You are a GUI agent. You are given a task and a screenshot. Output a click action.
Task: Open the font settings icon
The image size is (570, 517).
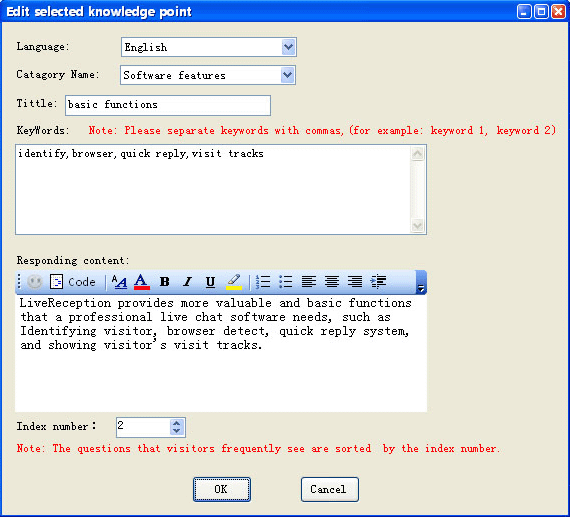[x=119, y=282]
